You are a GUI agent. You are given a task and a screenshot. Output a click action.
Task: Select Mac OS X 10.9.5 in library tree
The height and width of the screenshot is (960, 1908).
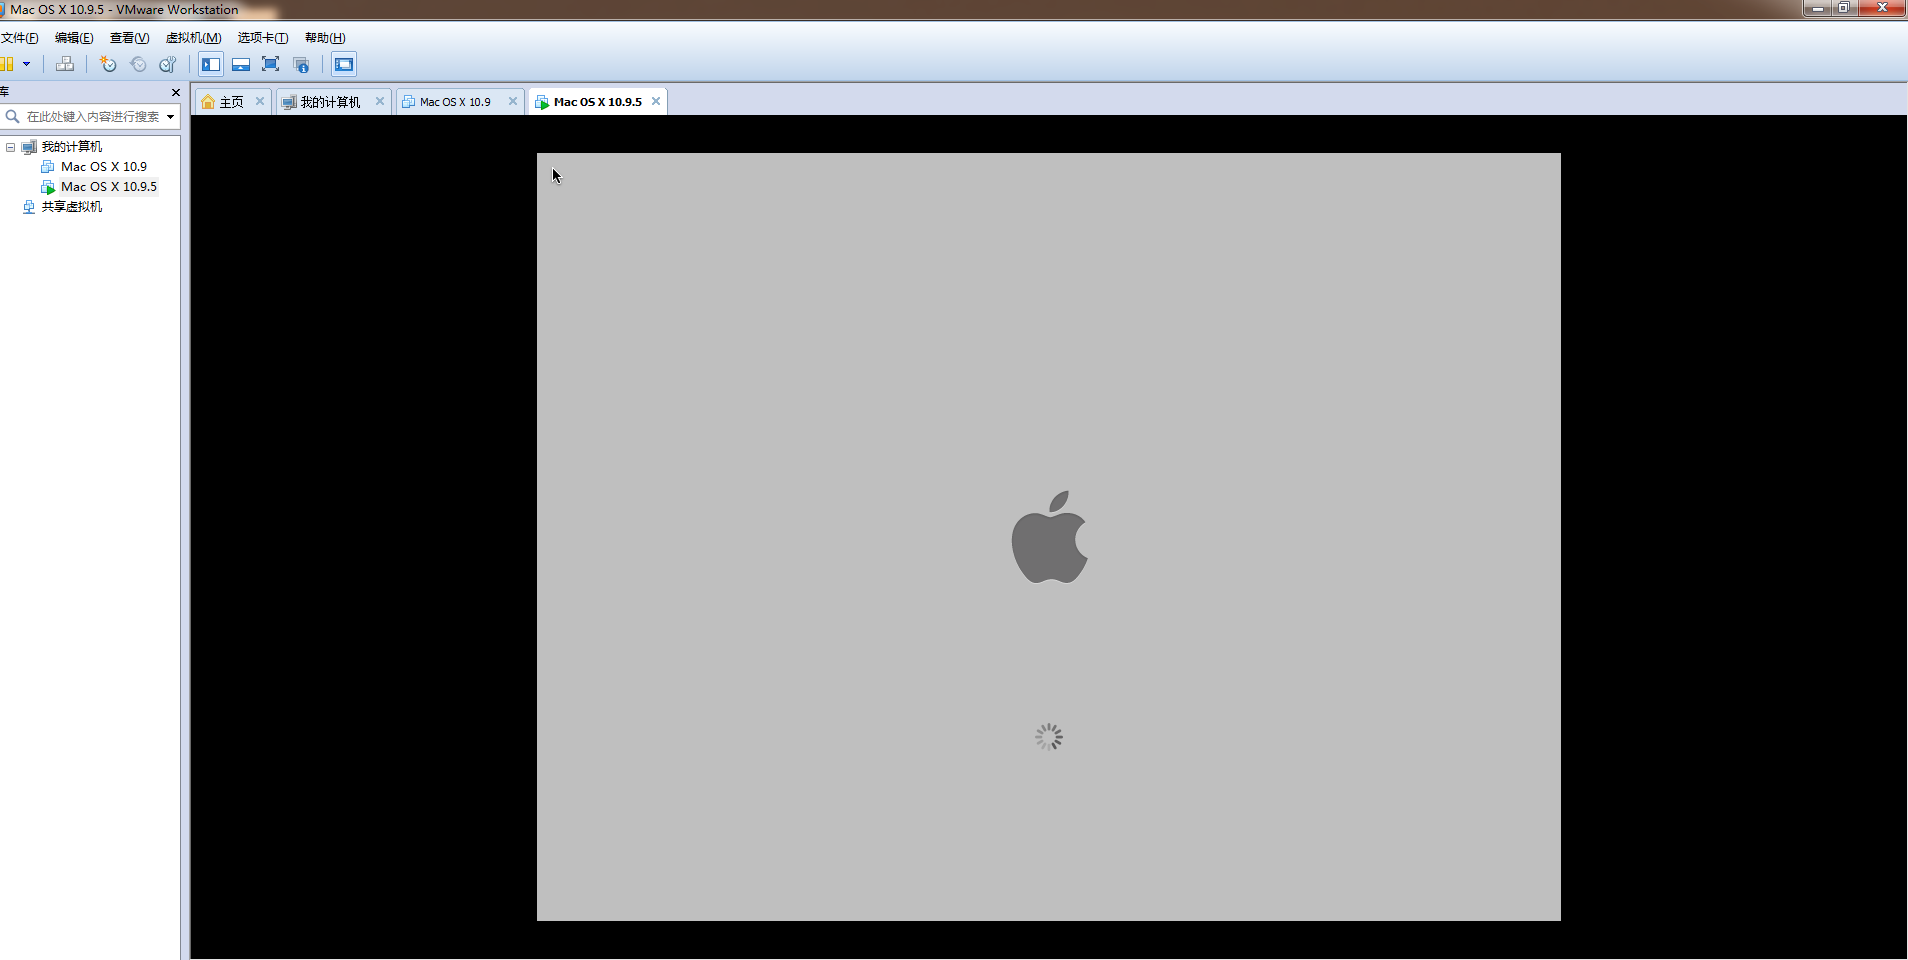point(109,187)
